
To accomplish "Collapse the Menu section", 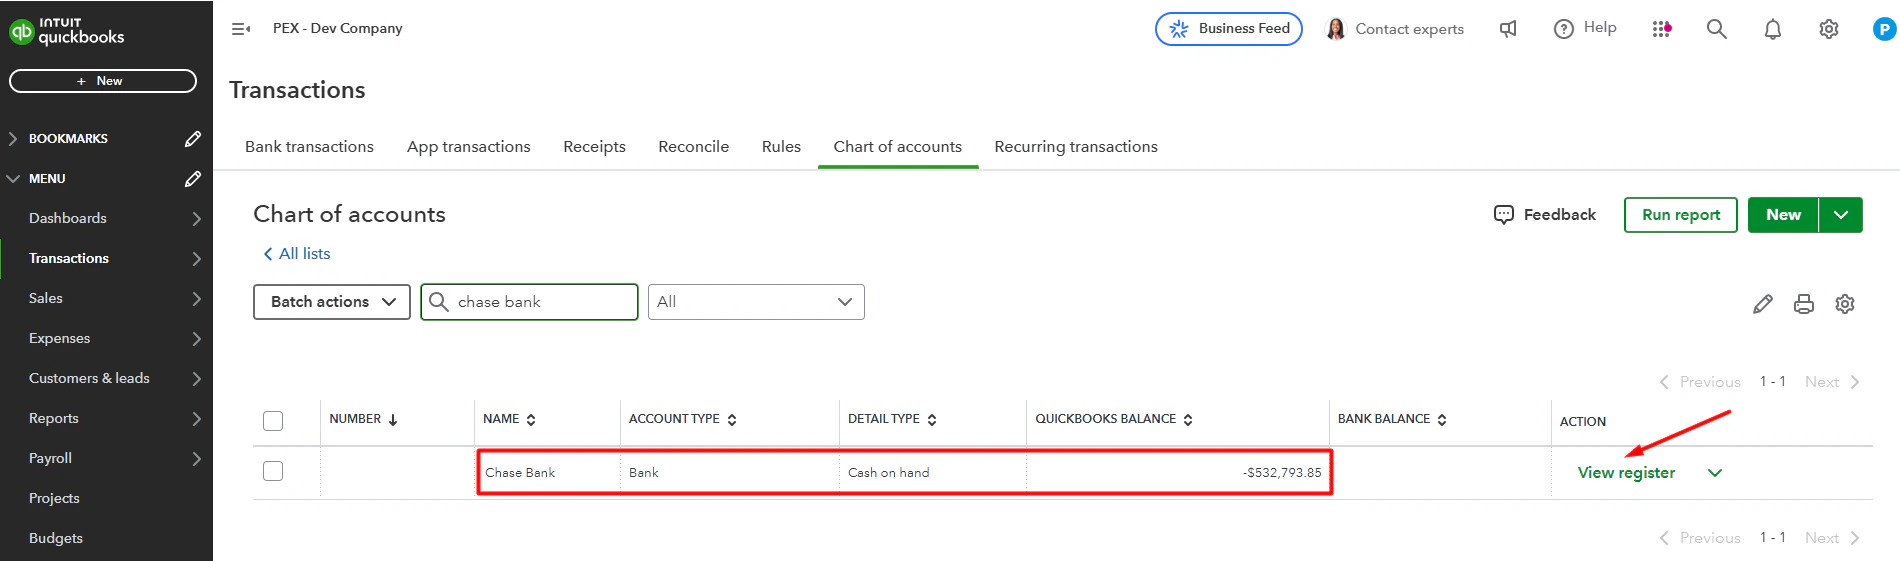I will point(13,179).
